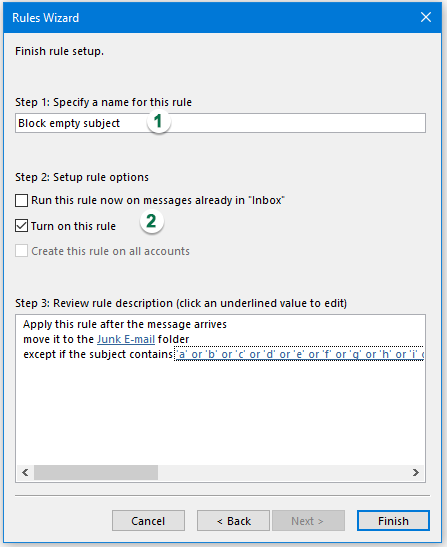The image size is (447, 547).
Task: Click the green number 1 marker
Action: tap(159, 121)
